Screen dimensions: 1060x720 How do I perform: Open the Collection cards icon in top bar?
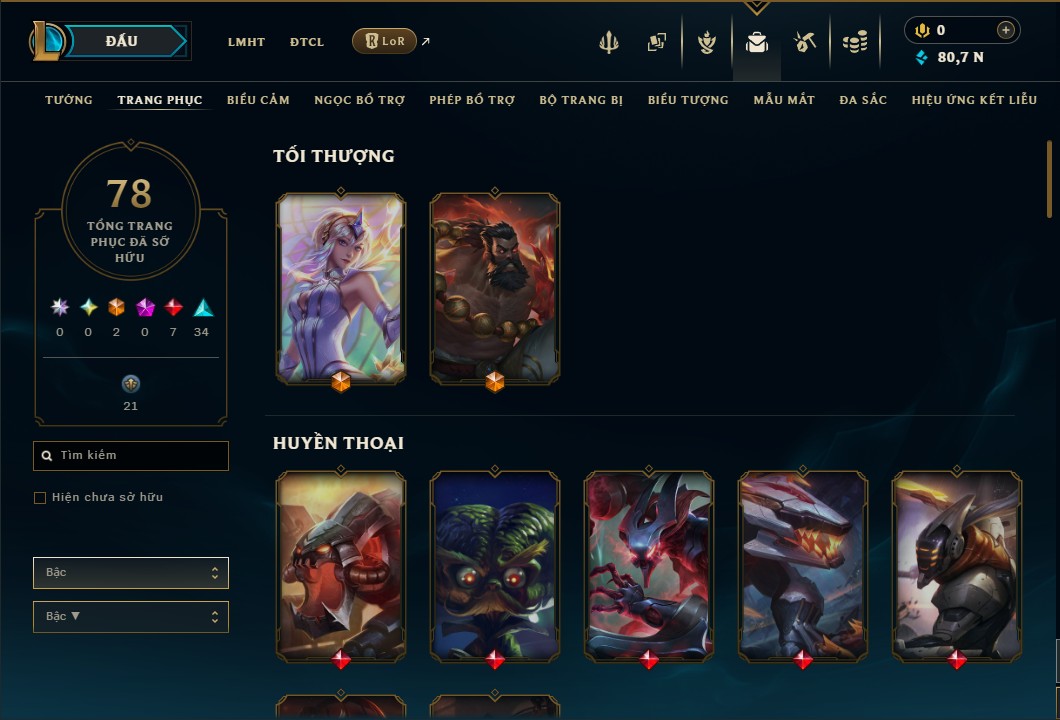656,42
